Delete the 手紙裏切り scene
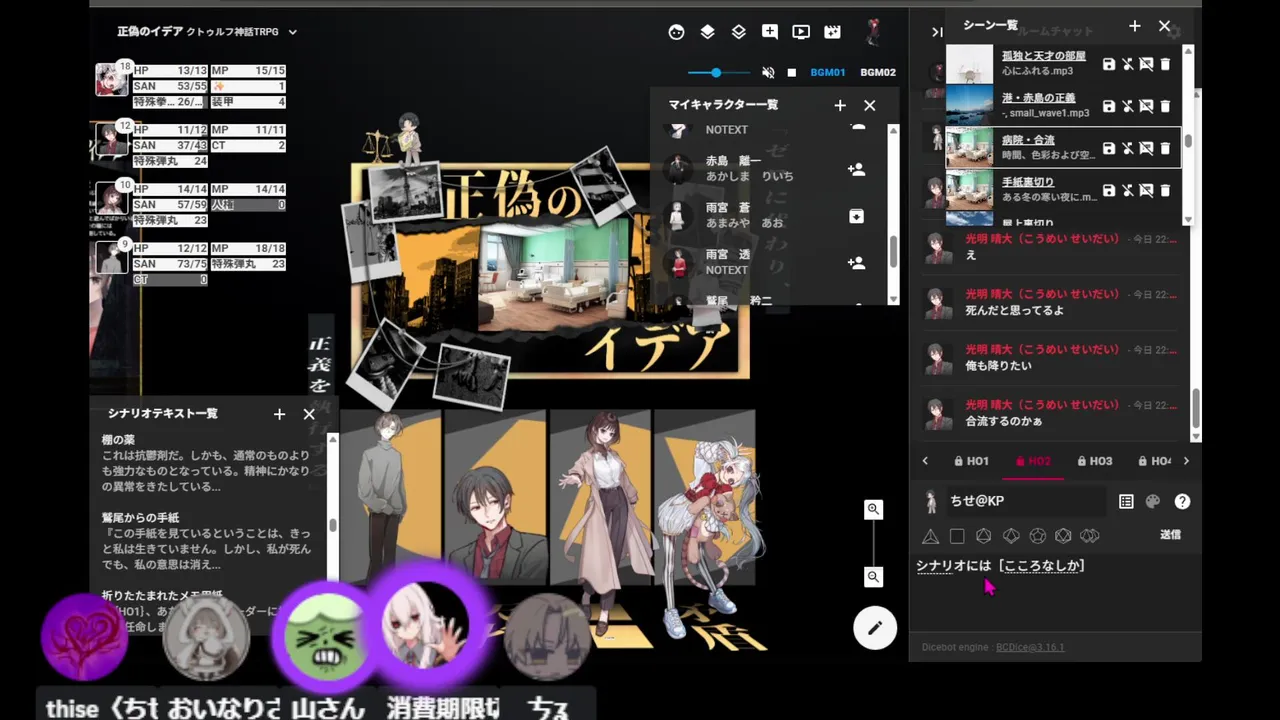This screenshot has height=720, width=1280. click(1165, 190)
